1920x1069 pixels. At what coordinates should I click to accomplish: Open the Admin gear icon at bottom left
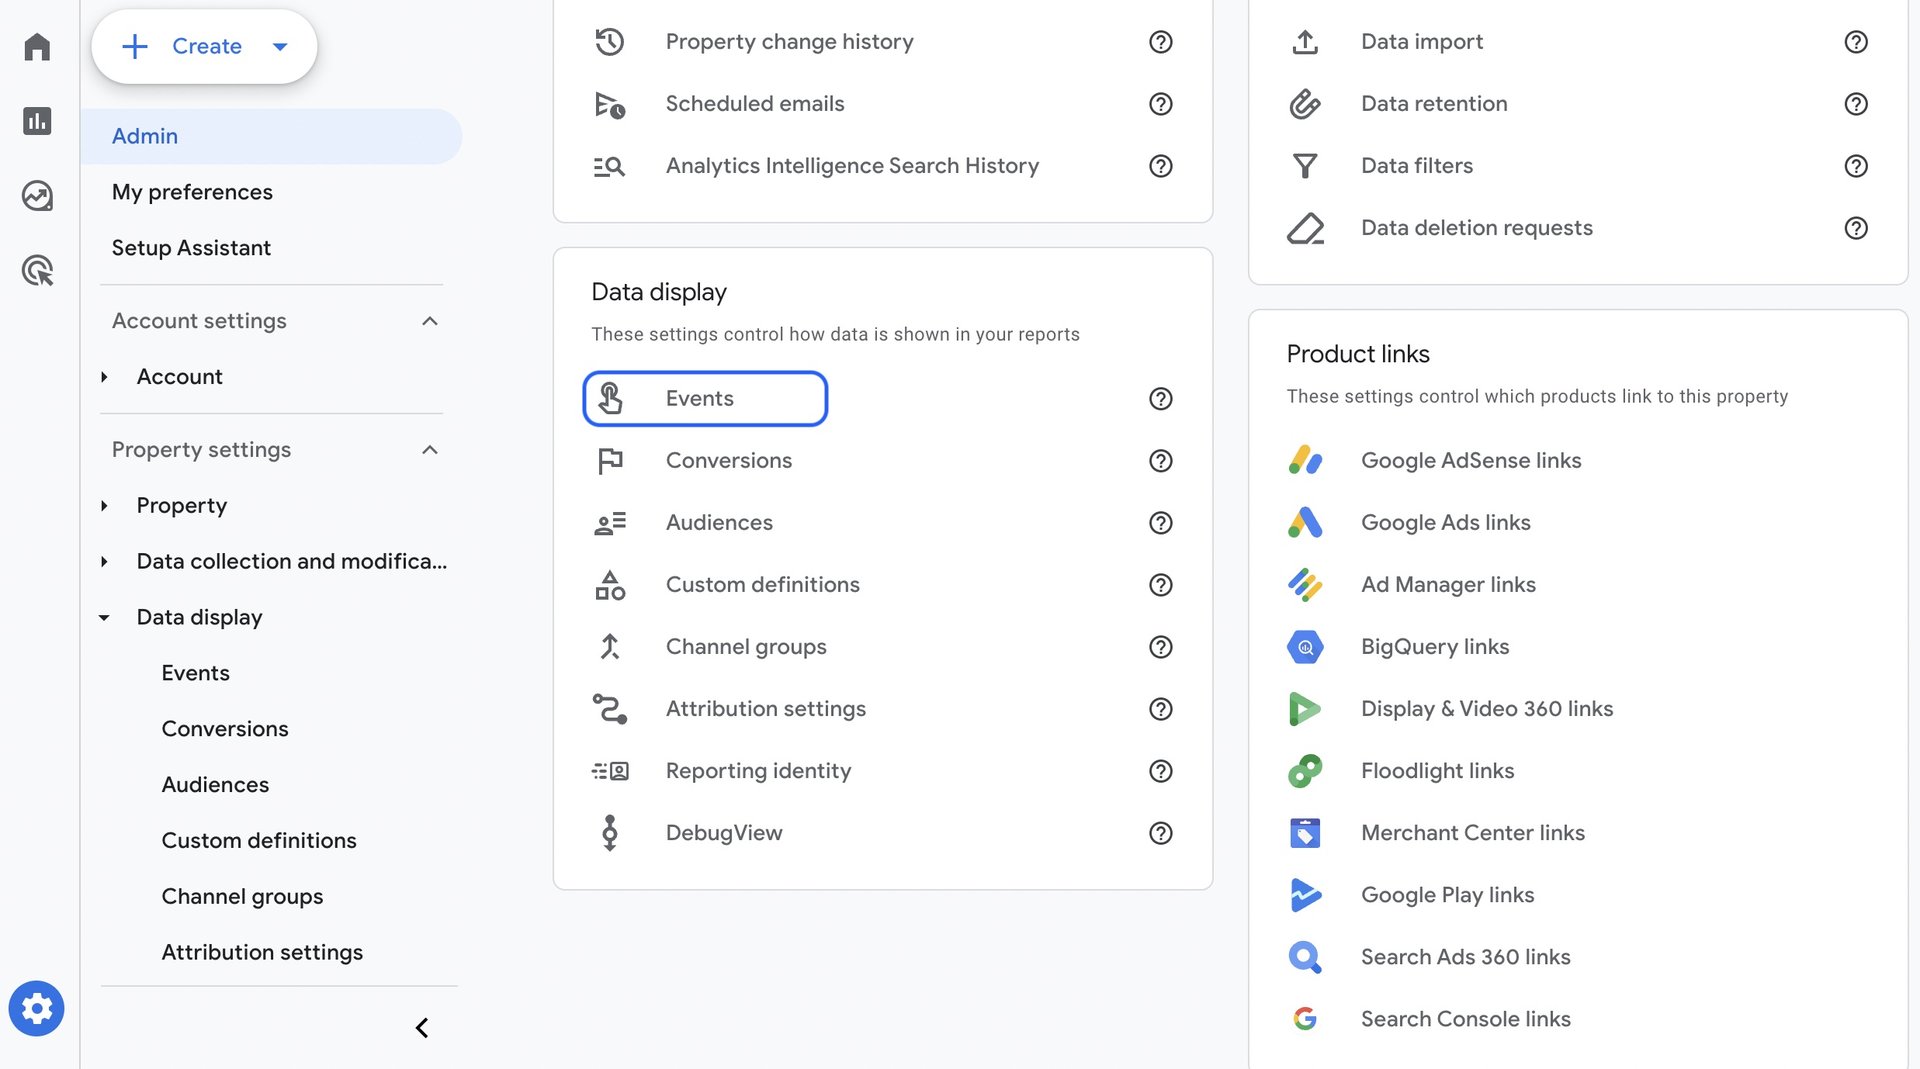(37, 1008)
